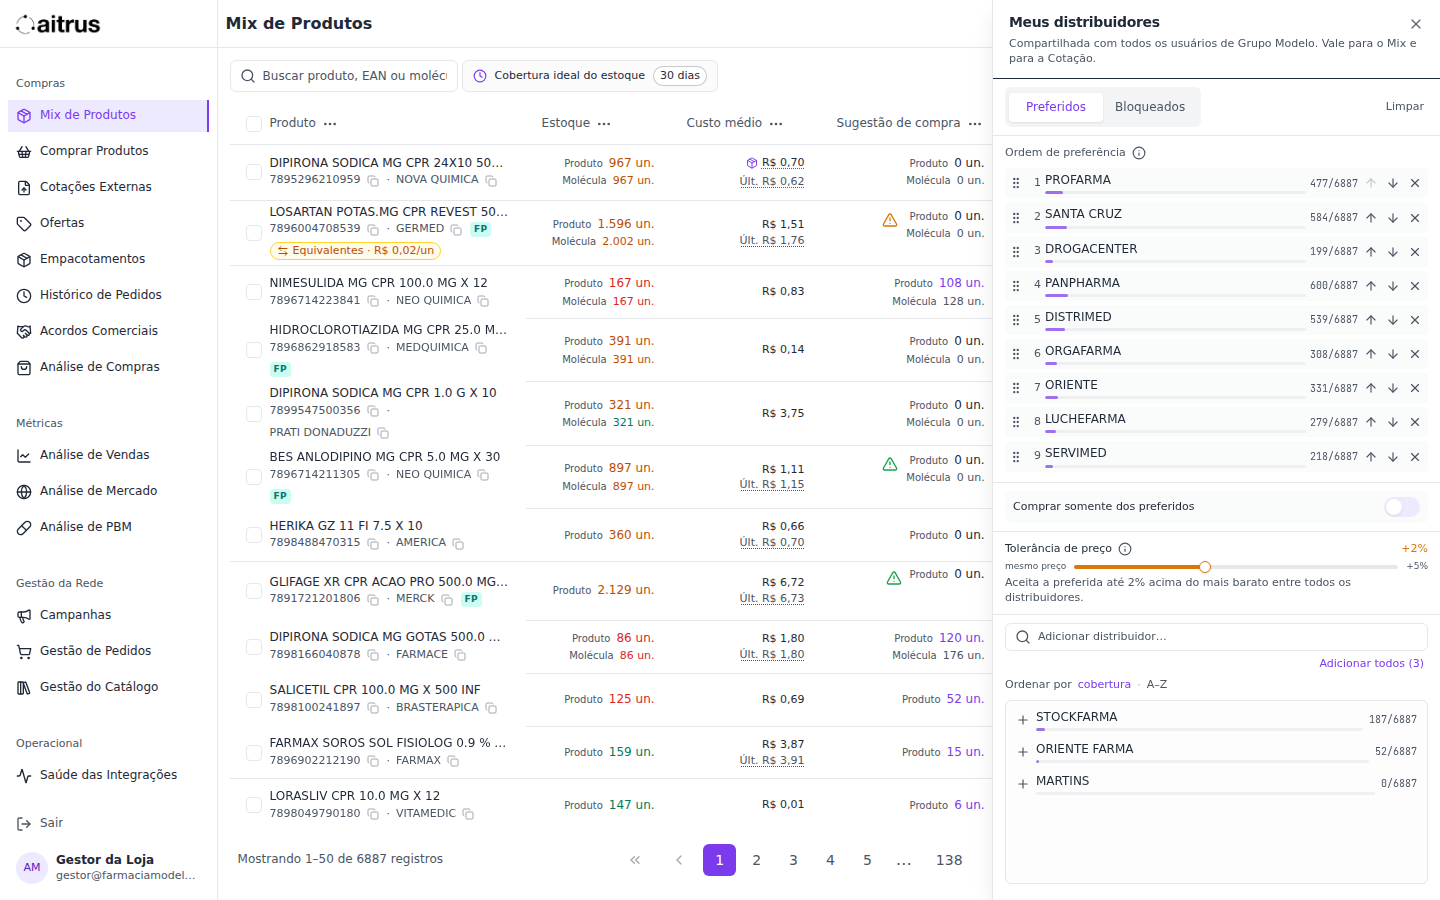This screenshot has height=900, width=1440.
Task: Click in the Buscar produto search field
Action: click(x=344, y=76)
